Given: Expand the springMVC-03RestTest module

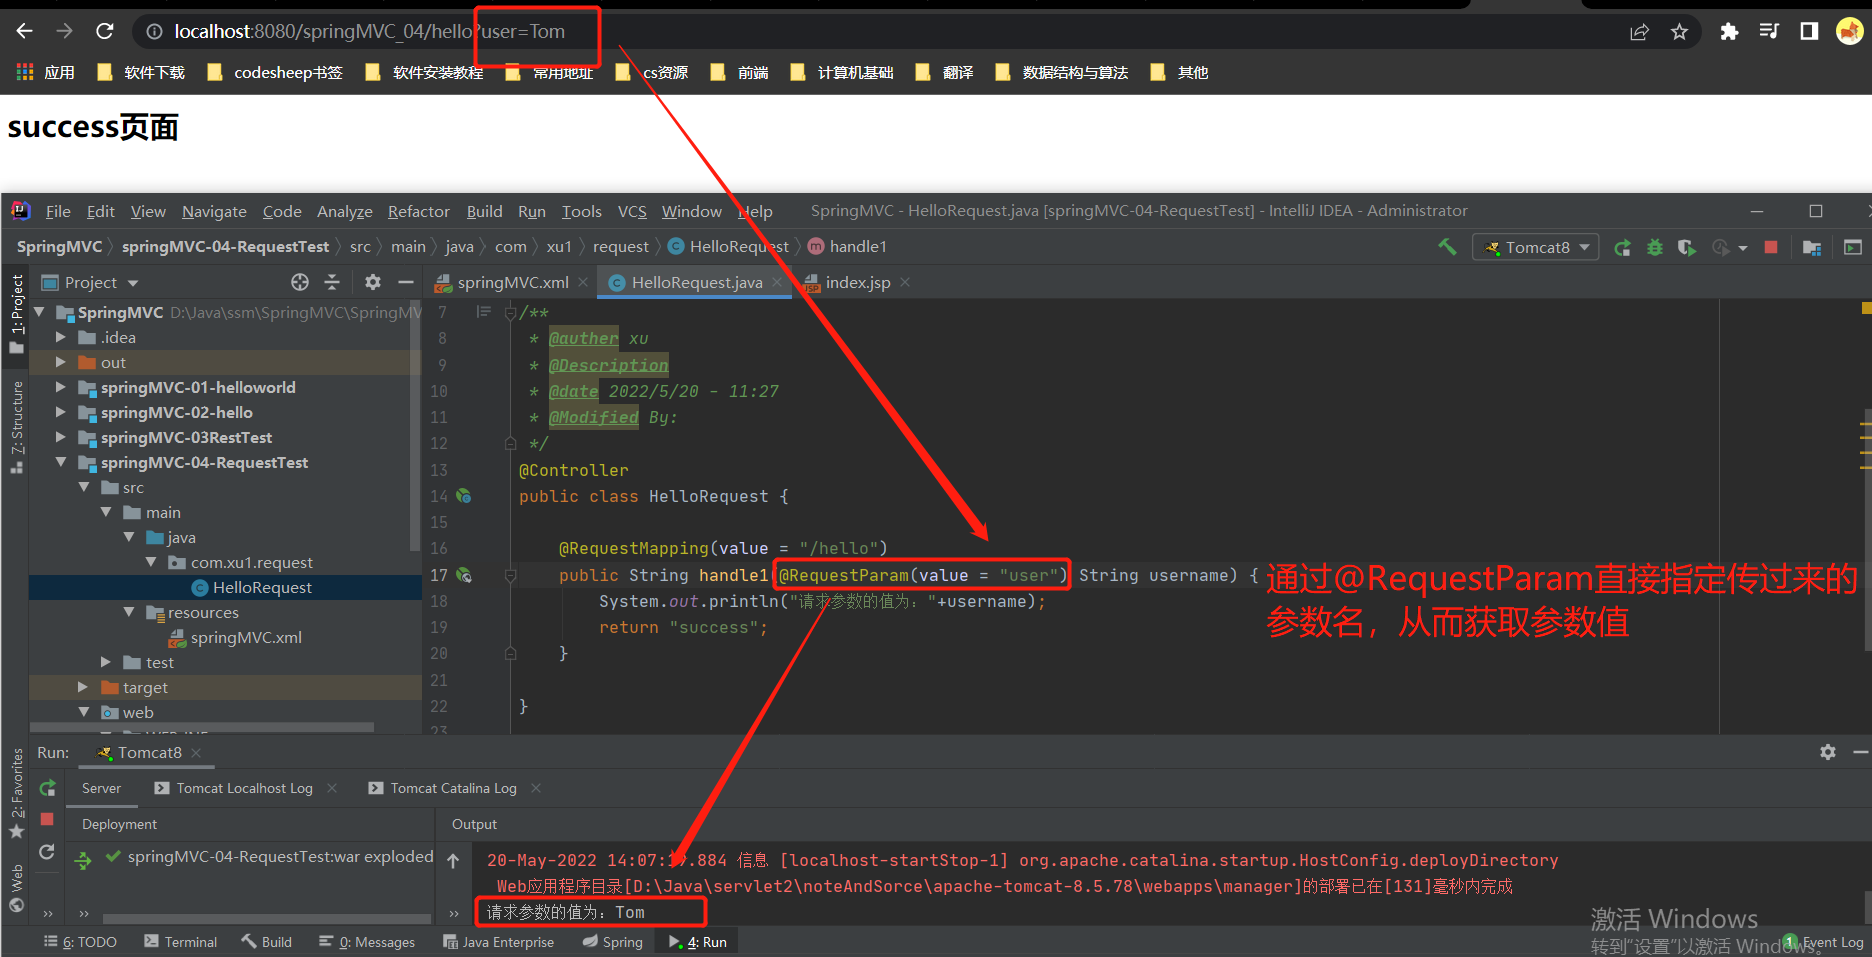Looking at the screenshot, I should [x=60, y=437].
